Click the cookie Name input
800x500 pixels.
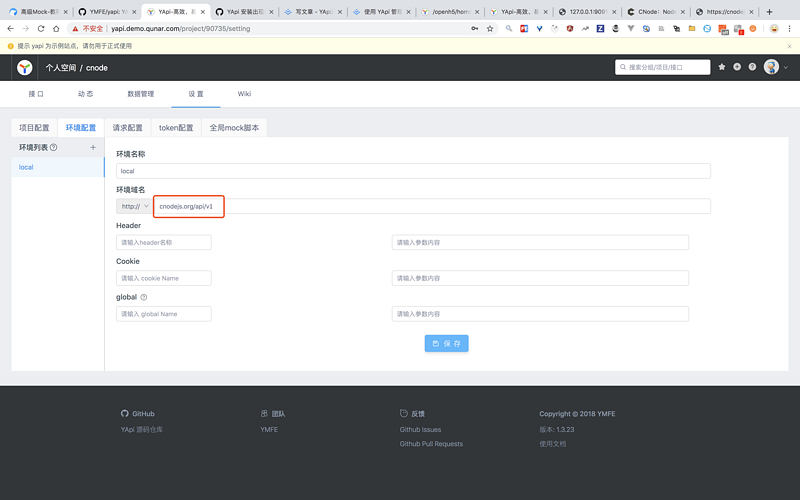pos(164,278)
